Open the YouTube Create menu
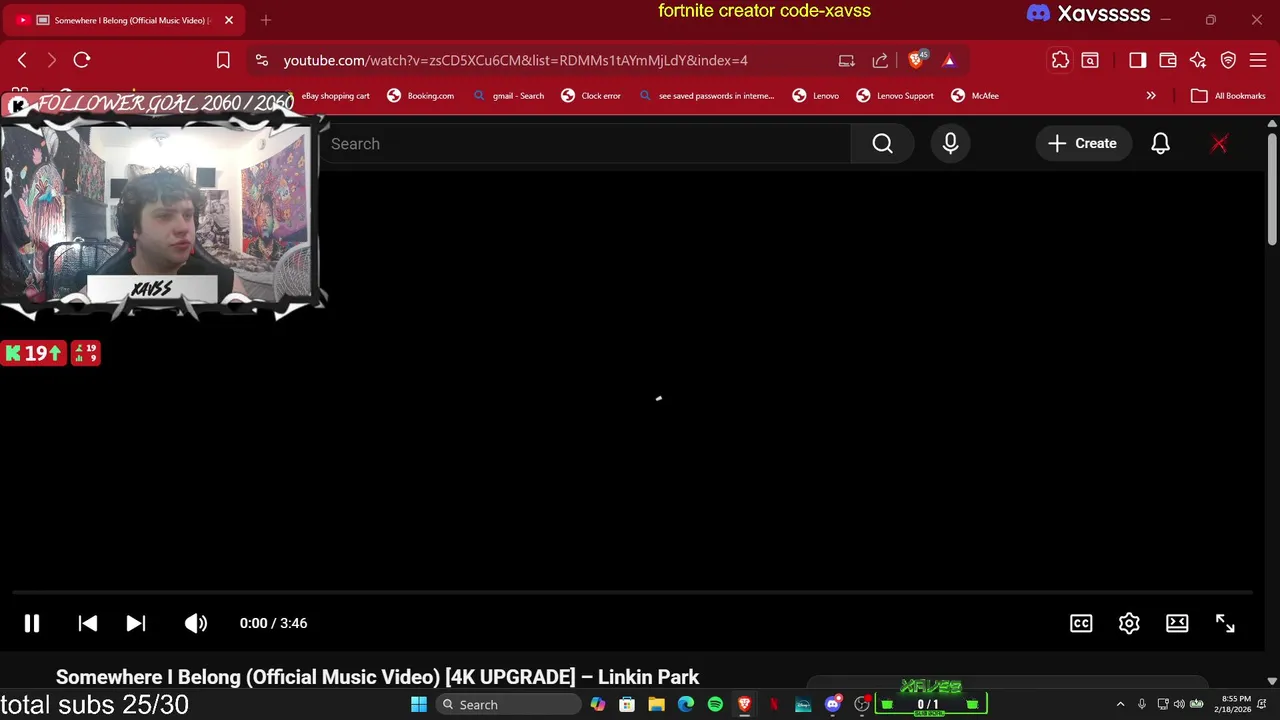Image resolution: width=1280 pixels, height=720 pixels. point(1082,144)
